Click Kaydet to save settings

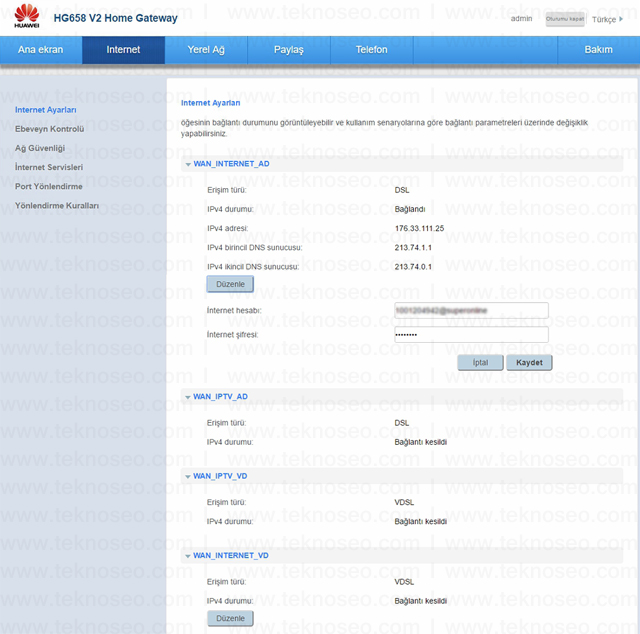coord(529,363)
